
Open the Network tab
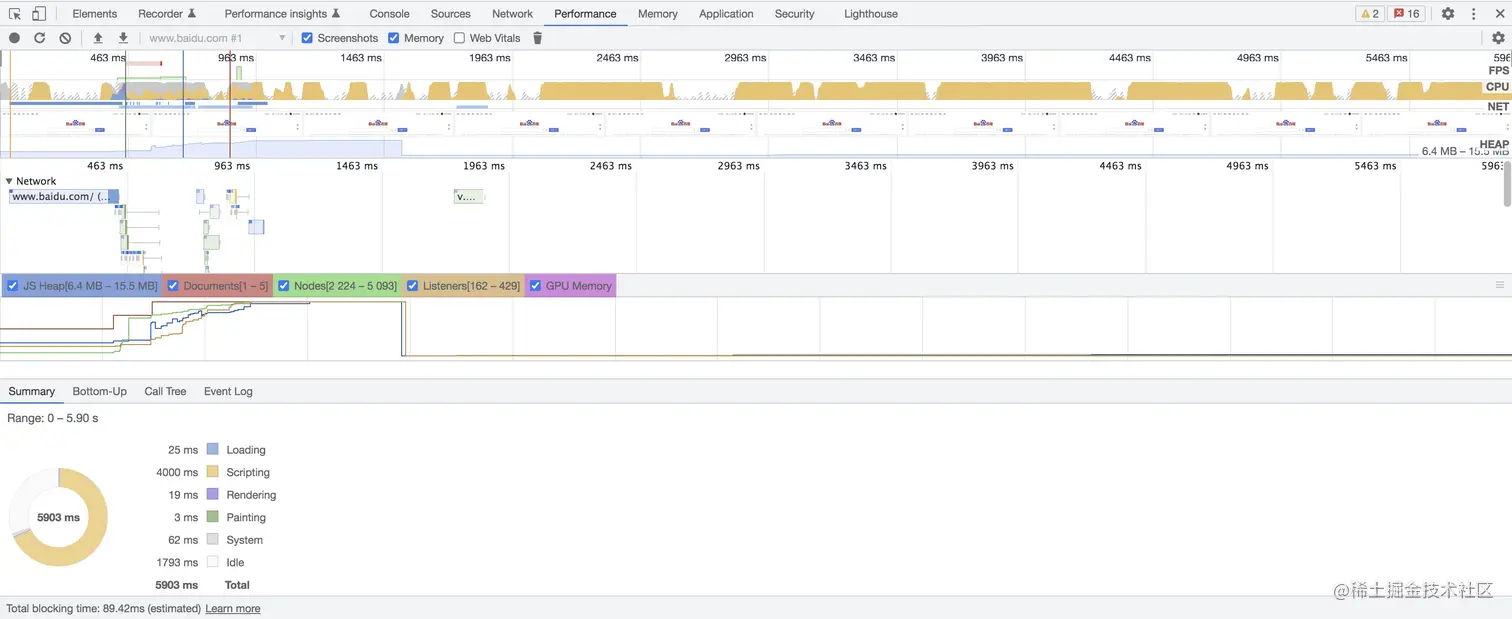click(x=512, y=14)
